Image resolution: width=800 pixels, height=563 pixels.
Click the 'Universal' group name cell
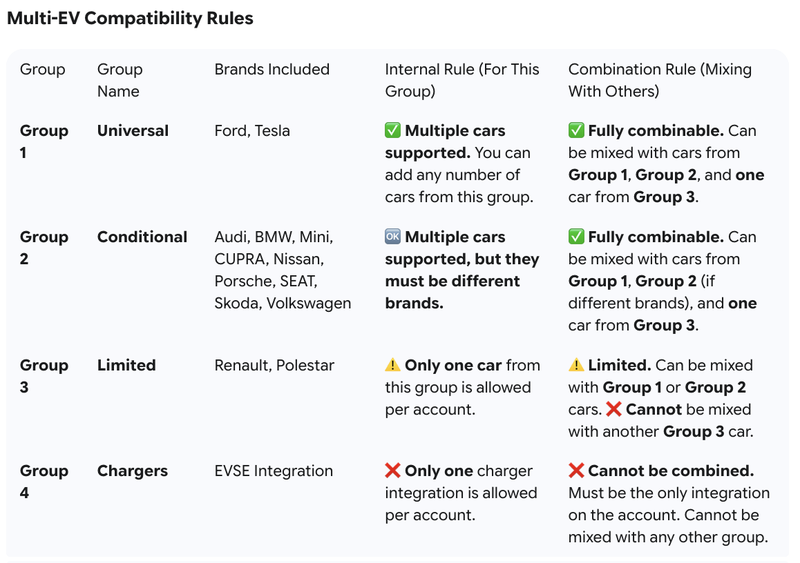pos(133,131)
